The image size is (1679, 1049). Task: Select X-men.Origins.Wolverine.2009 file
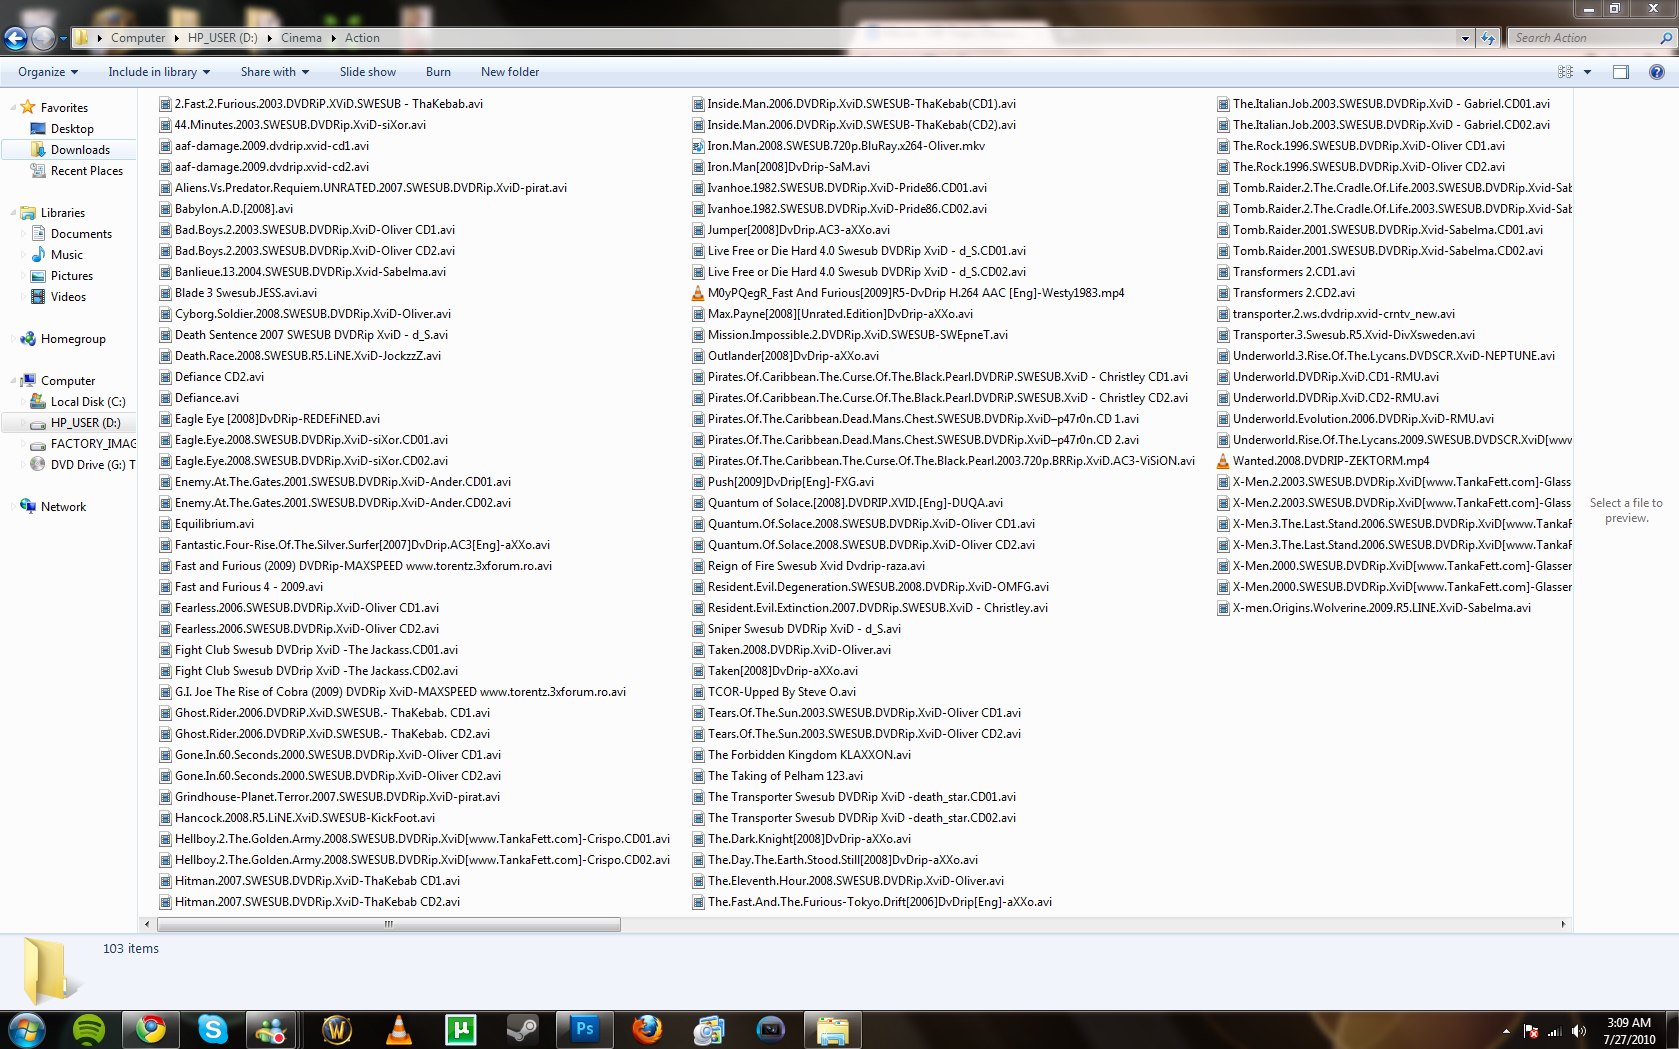coord(1381,608)
